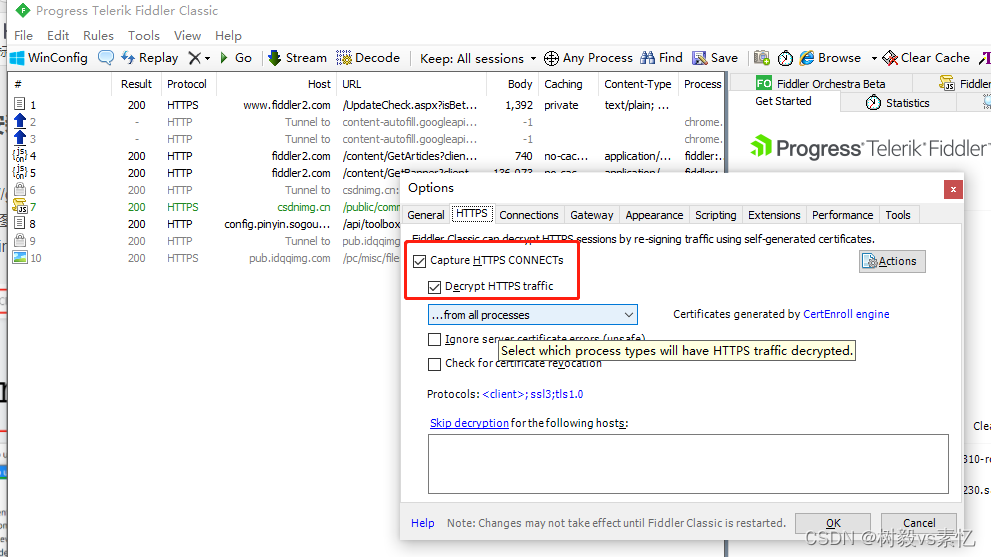Switch to Tools tab in Options

click(x=897, y=215)
